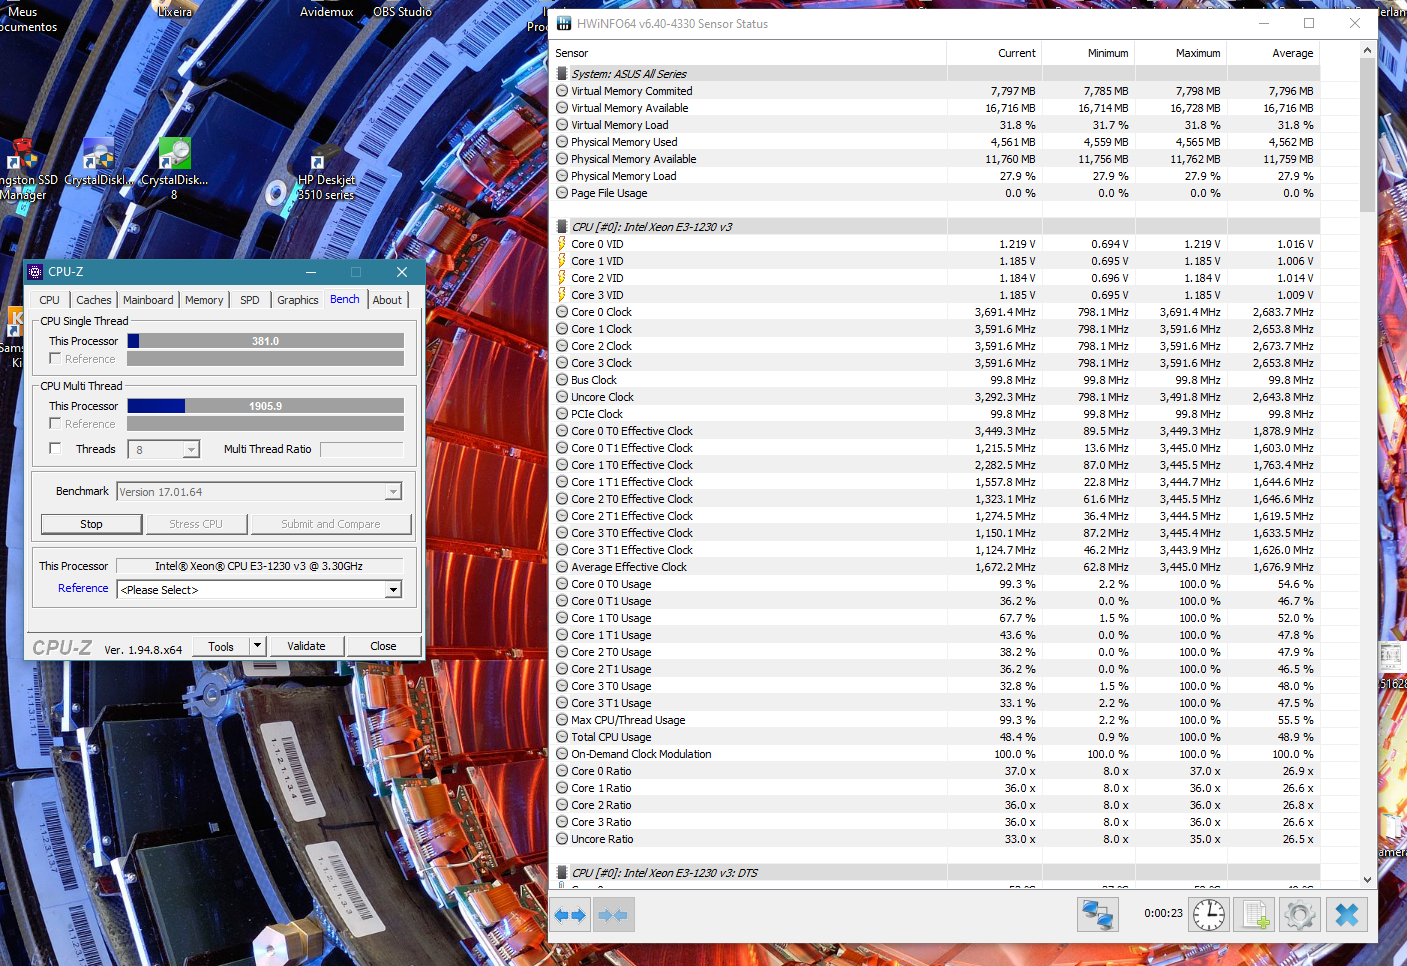Click the HWiNFO scrollbar down arrow
The height and width of the screenshot is (966, 1407).
pyautogui.click(x=1367, y=880)
